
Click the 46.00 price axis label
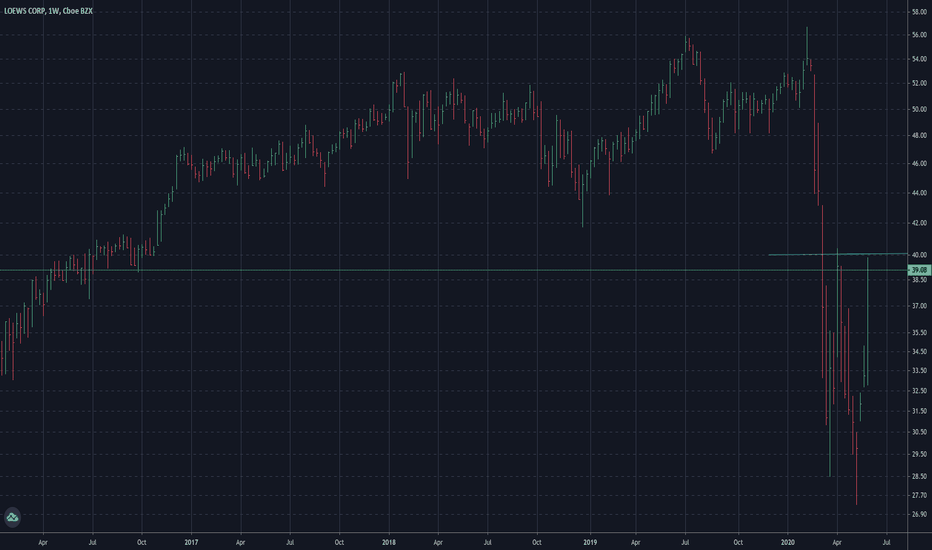(x=919, y=164)
